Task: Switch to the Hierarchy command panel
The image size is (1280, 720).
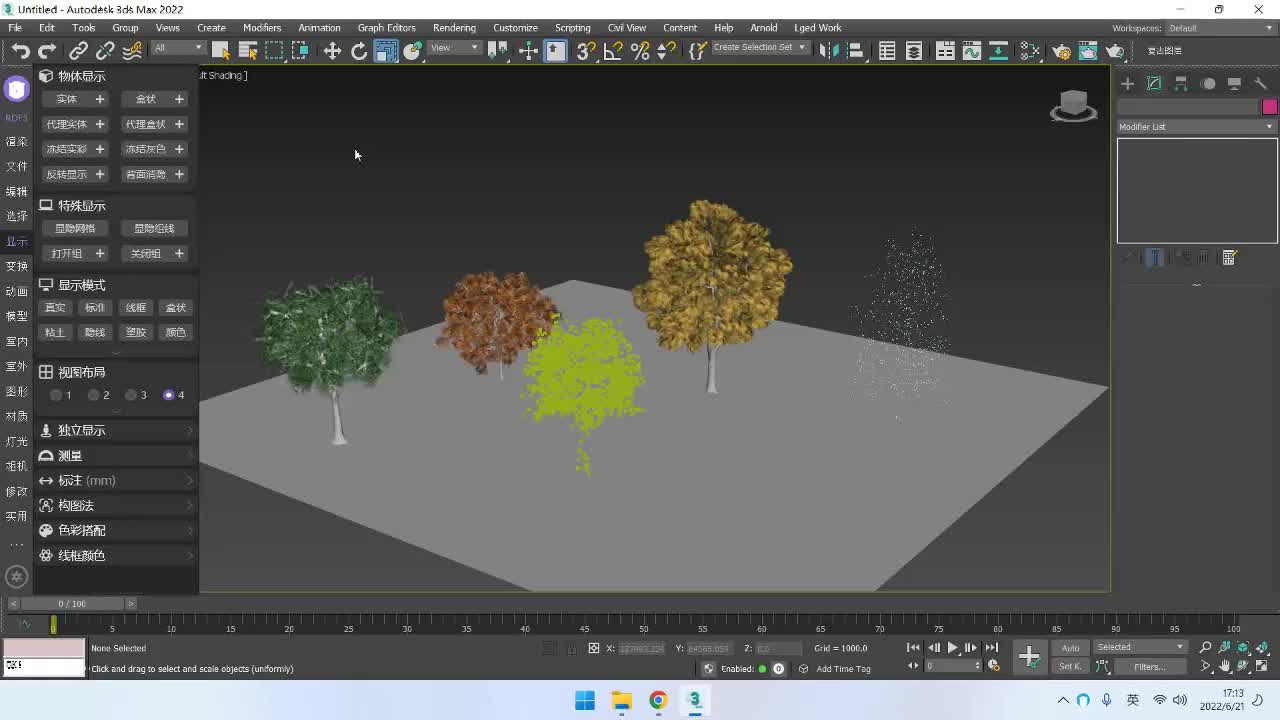Action: [x=1181, y=84]
